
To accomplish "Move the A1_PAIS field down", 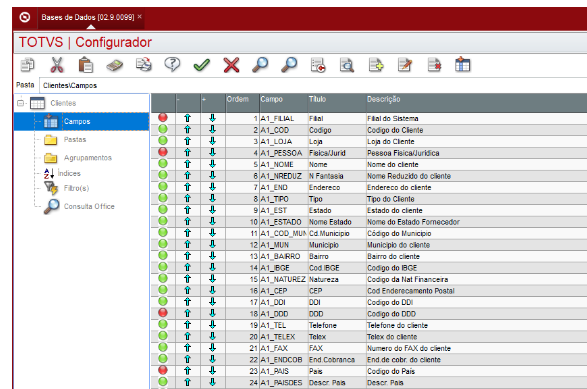I will point(213,371).
